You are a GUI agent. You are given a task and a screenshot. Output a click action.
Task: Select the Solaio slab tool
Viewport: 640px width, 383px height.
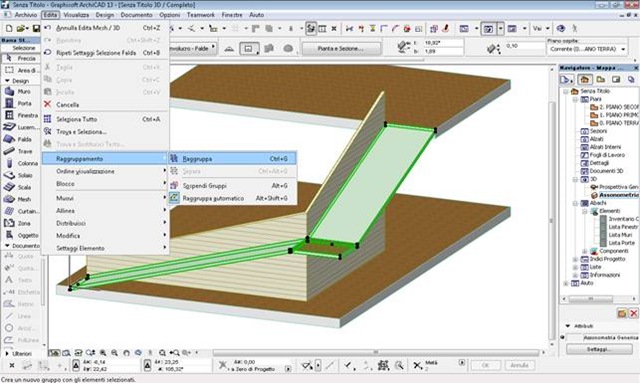click(x=20, y=175)
